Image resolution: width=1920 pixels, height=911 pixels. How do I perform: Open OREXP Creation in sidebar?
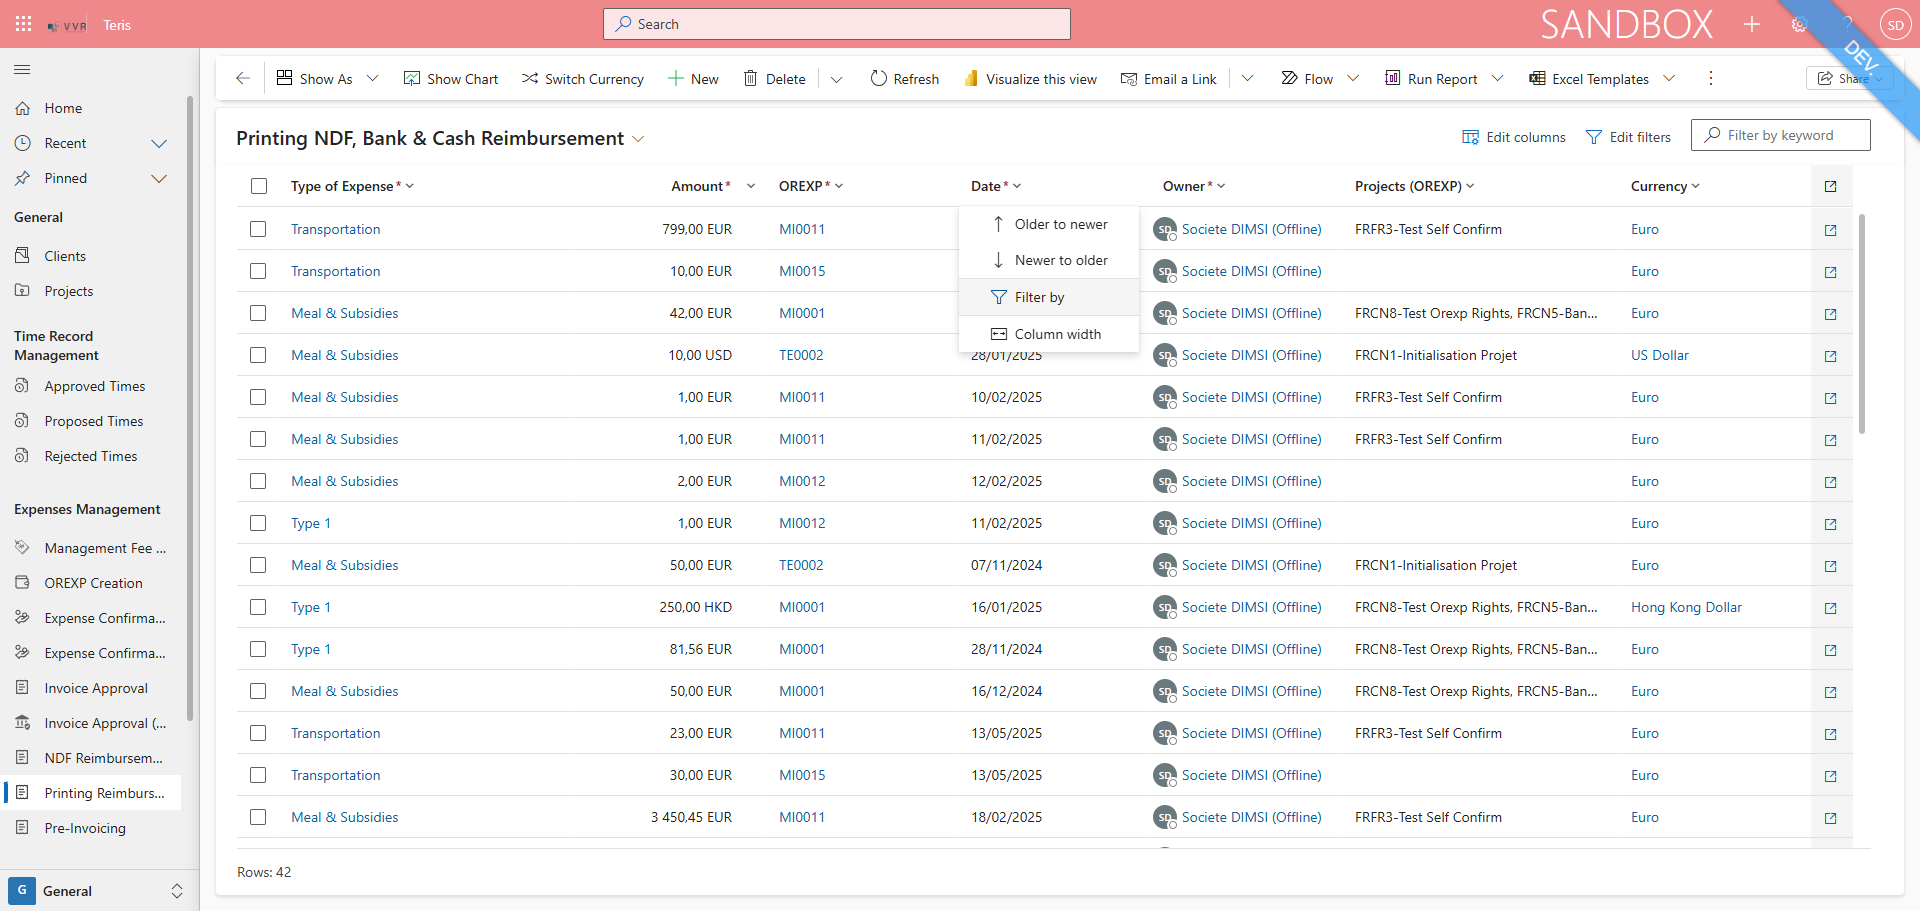[93, 583]
